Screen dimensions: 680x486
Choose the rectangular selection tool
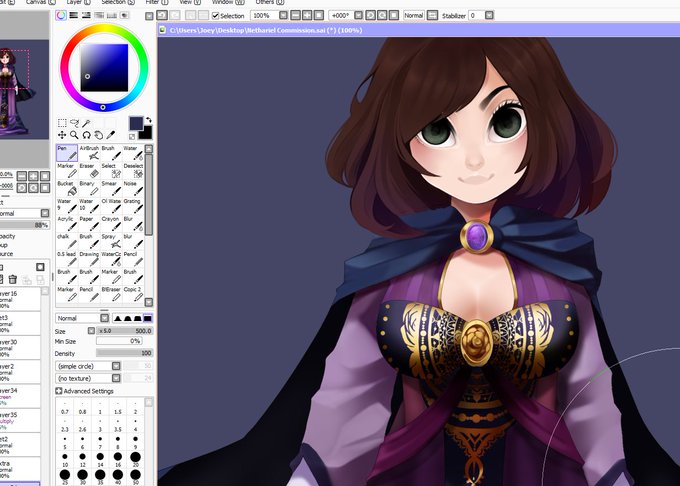click(x=62, y=123)
